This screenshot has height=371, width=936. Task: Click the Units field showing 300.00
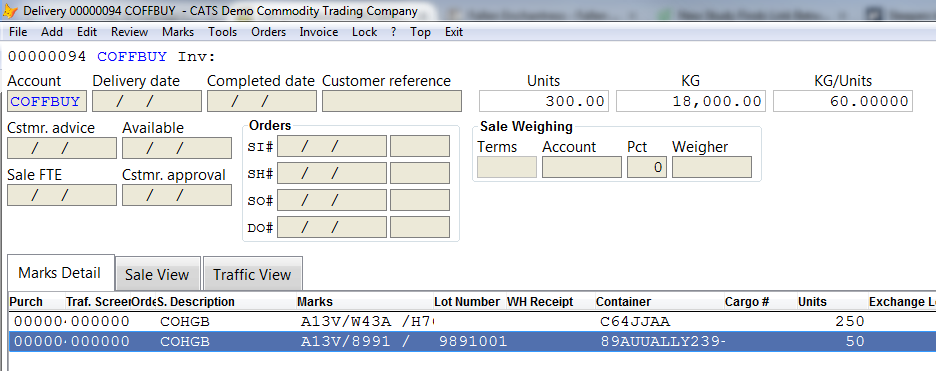click(543, 101)
